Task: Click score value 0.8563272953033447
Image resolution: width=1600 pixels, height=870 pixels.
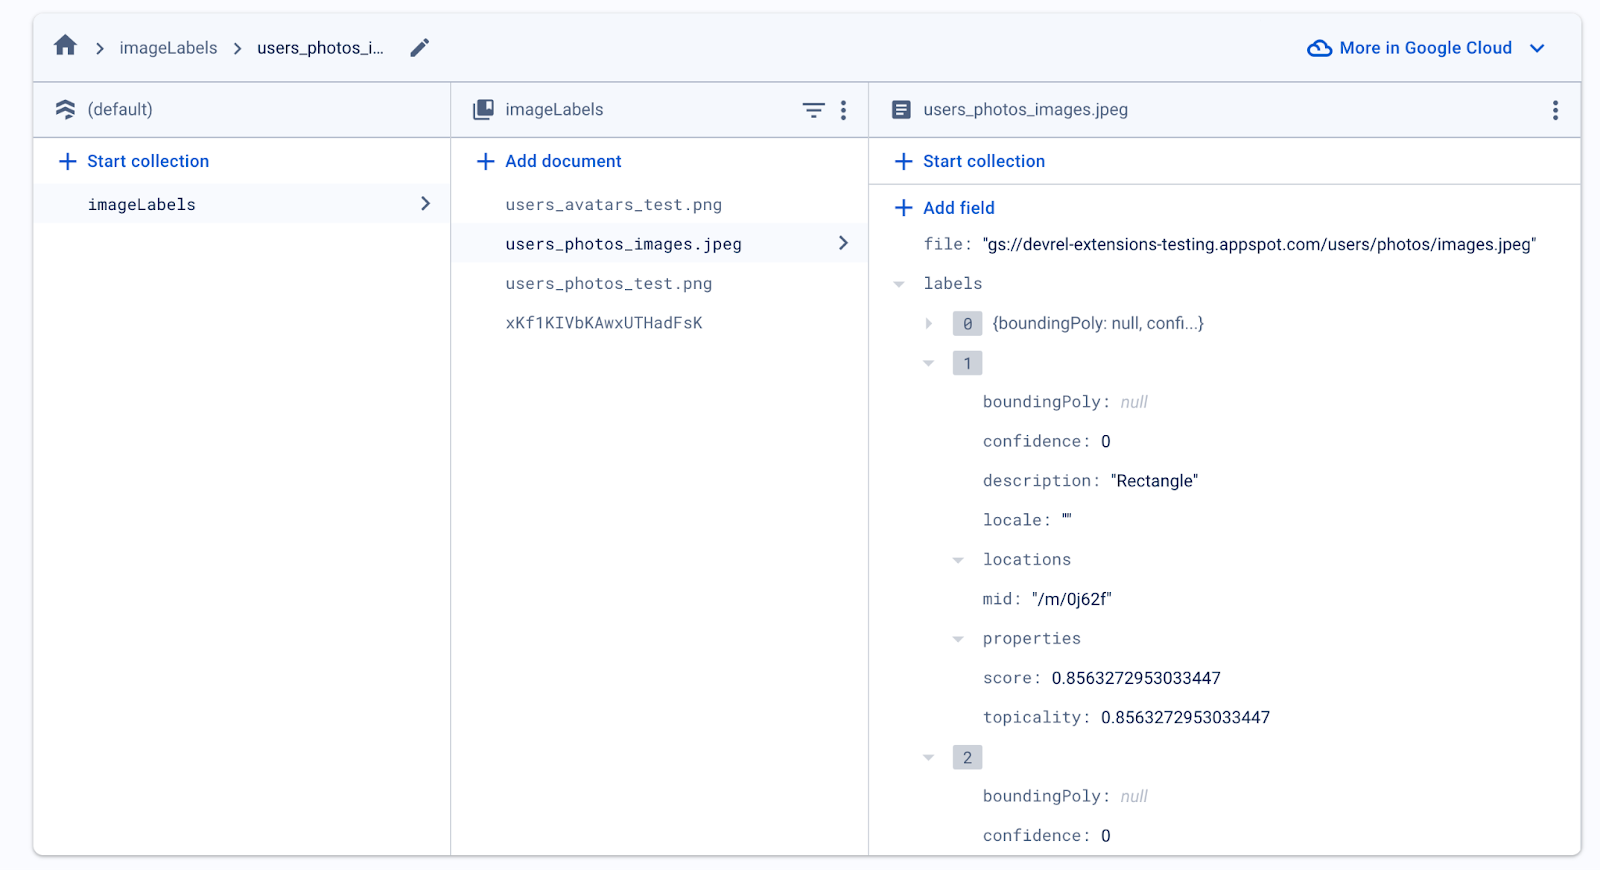Action: [1136, 678]
